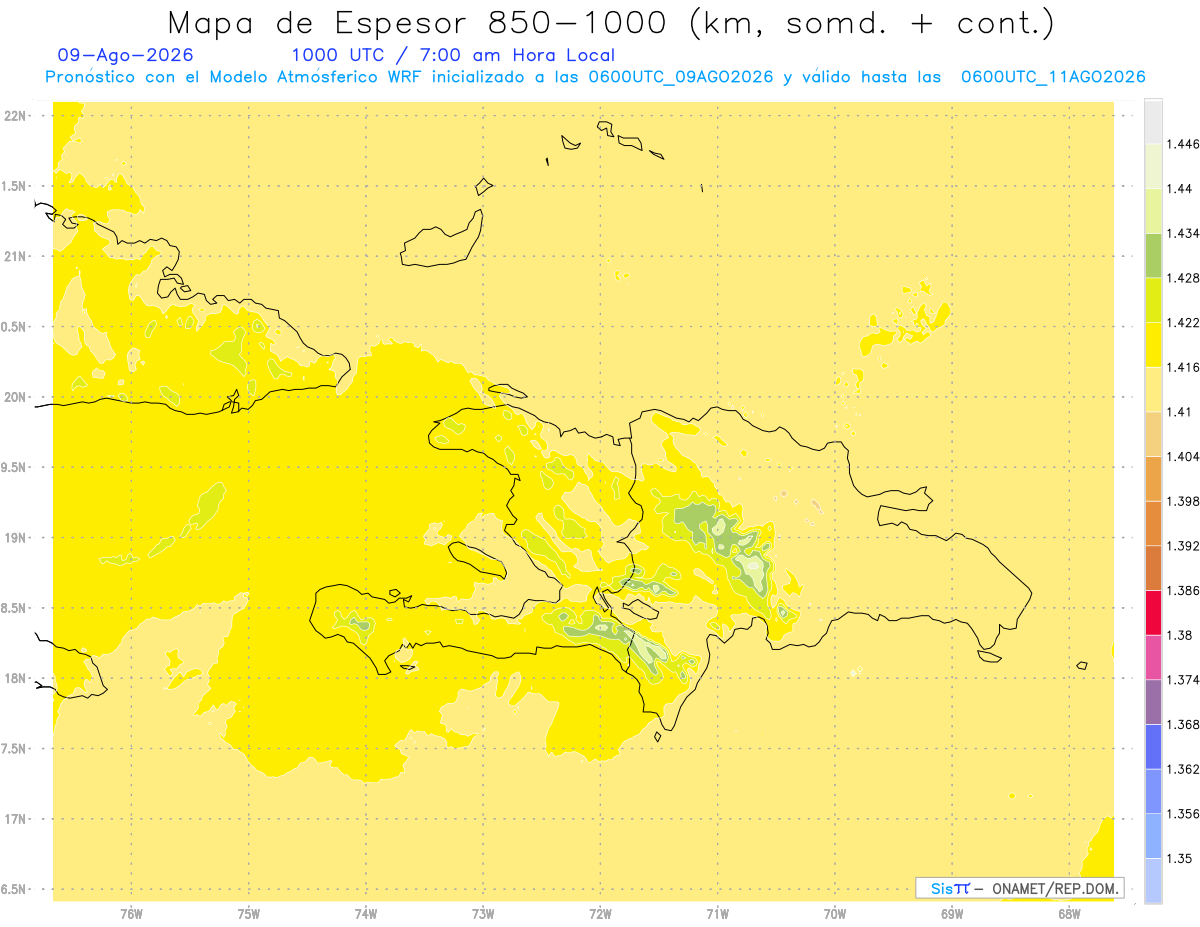The width and height of the screenshot is (1200, 927).
Task: Click the light gray legend swatch above 1.446
Action: coord(1153,121)
